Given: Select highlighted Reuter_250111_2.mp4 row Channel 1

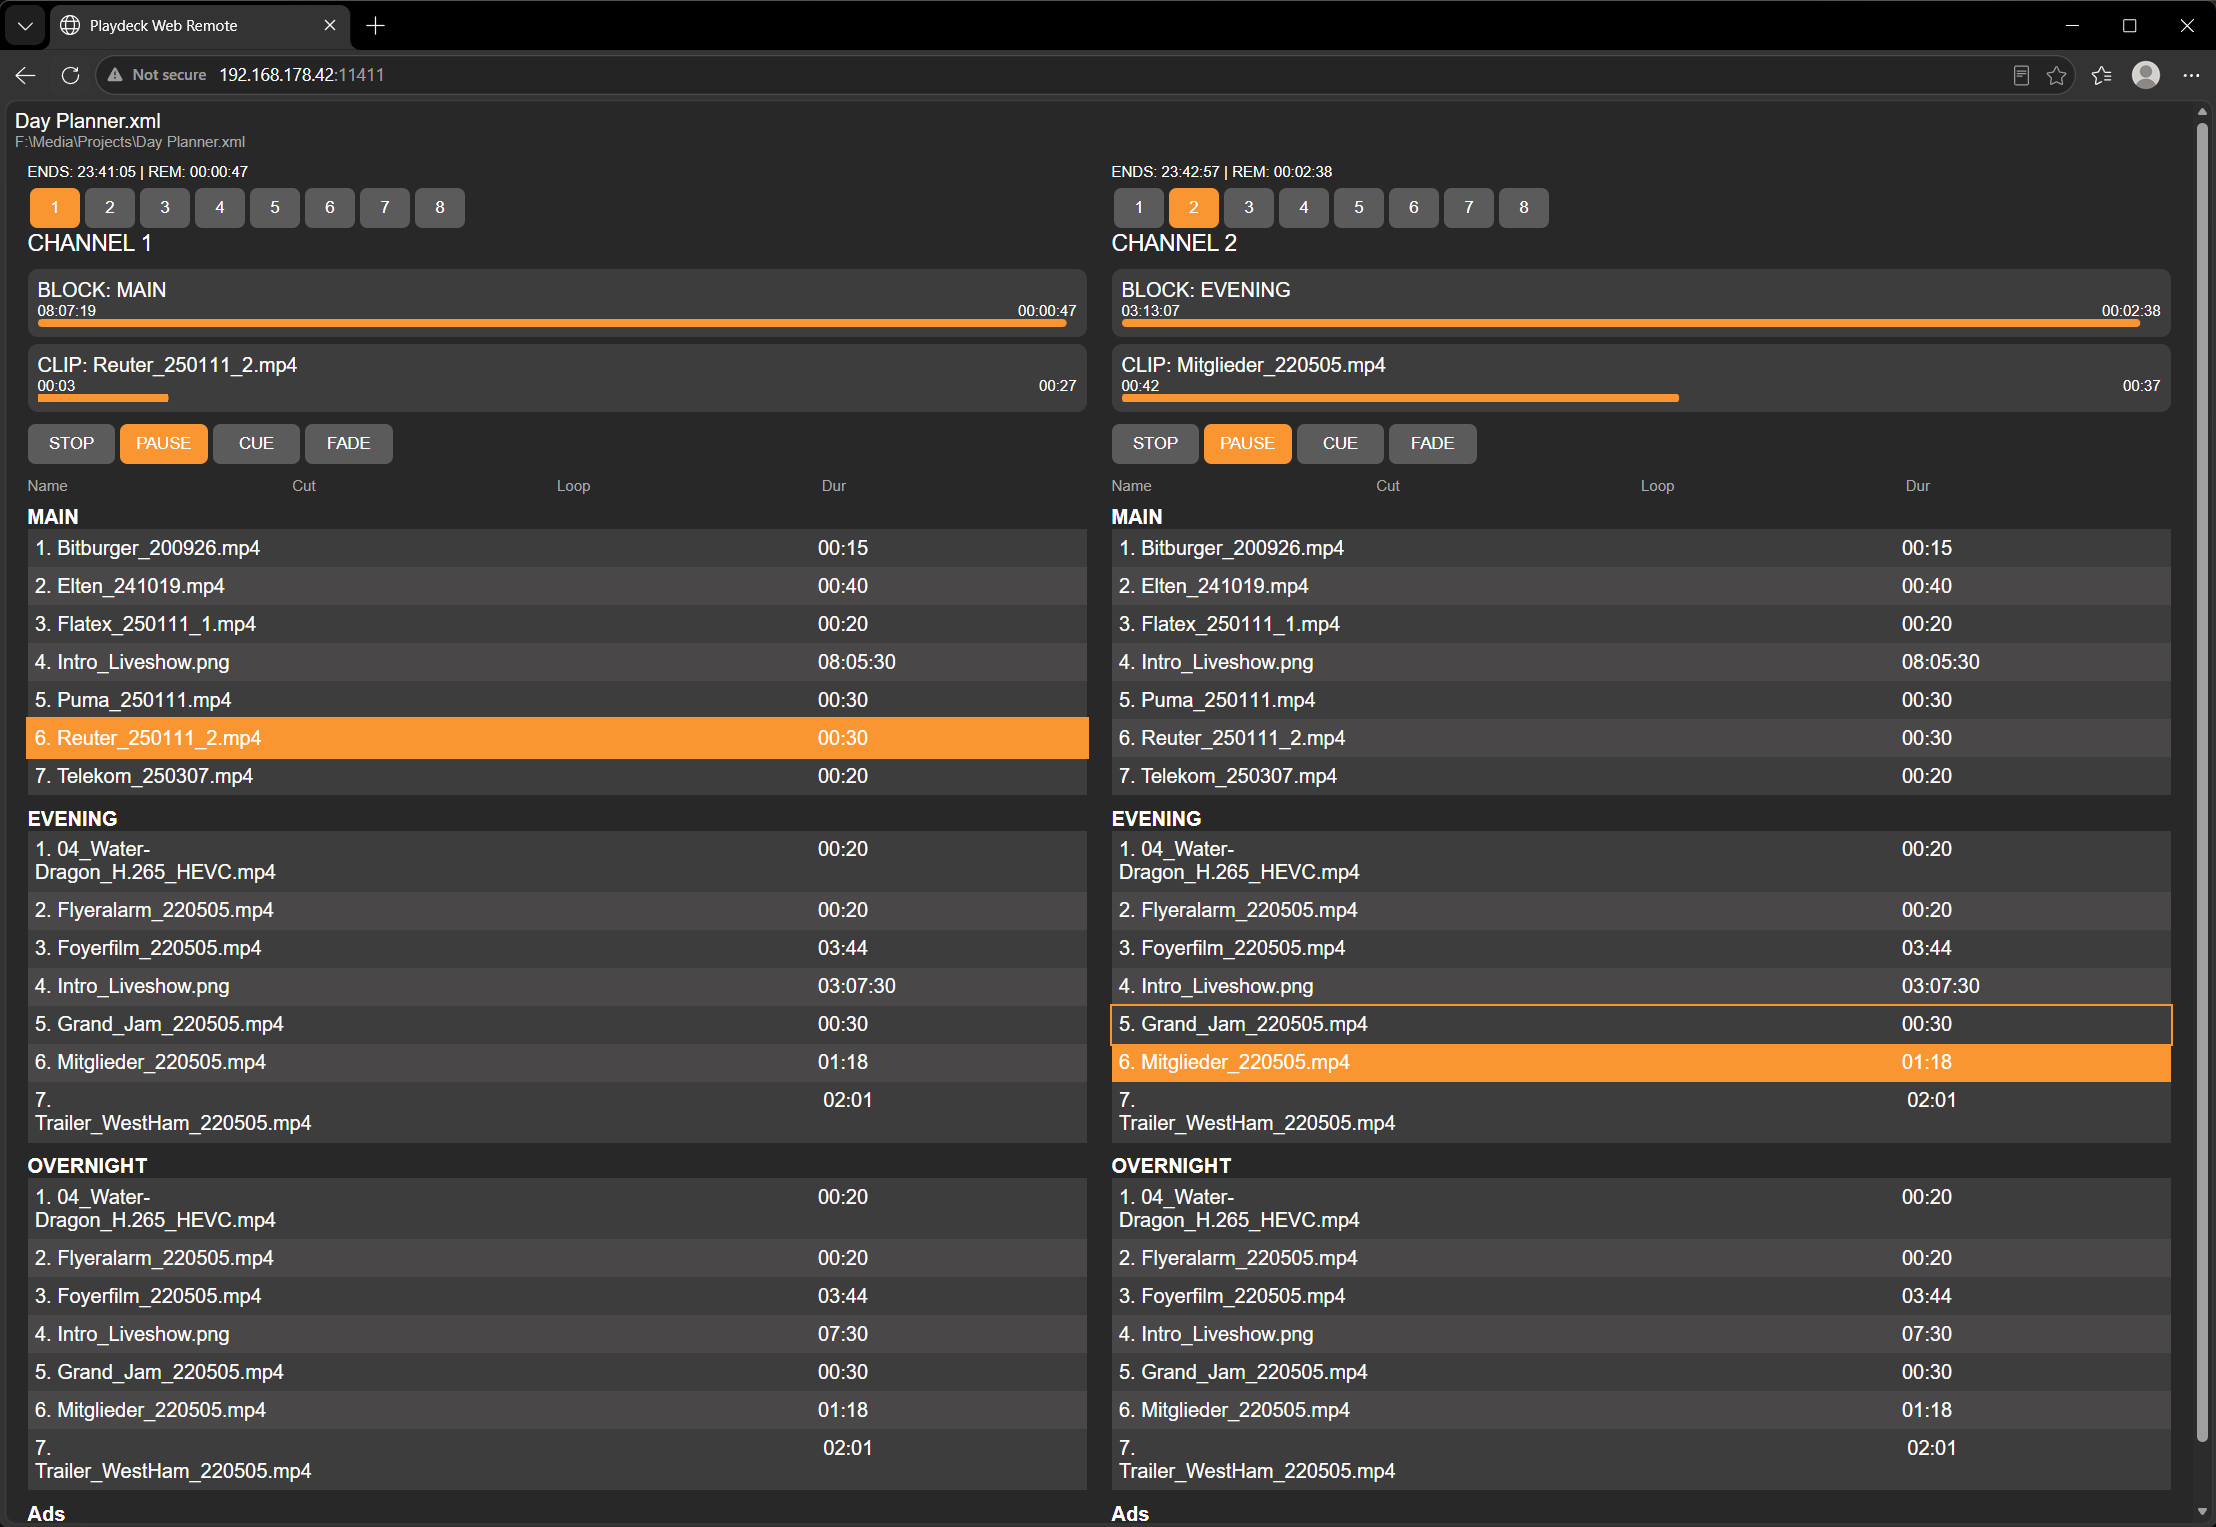Looking at the screenshot, I should 557,738.
